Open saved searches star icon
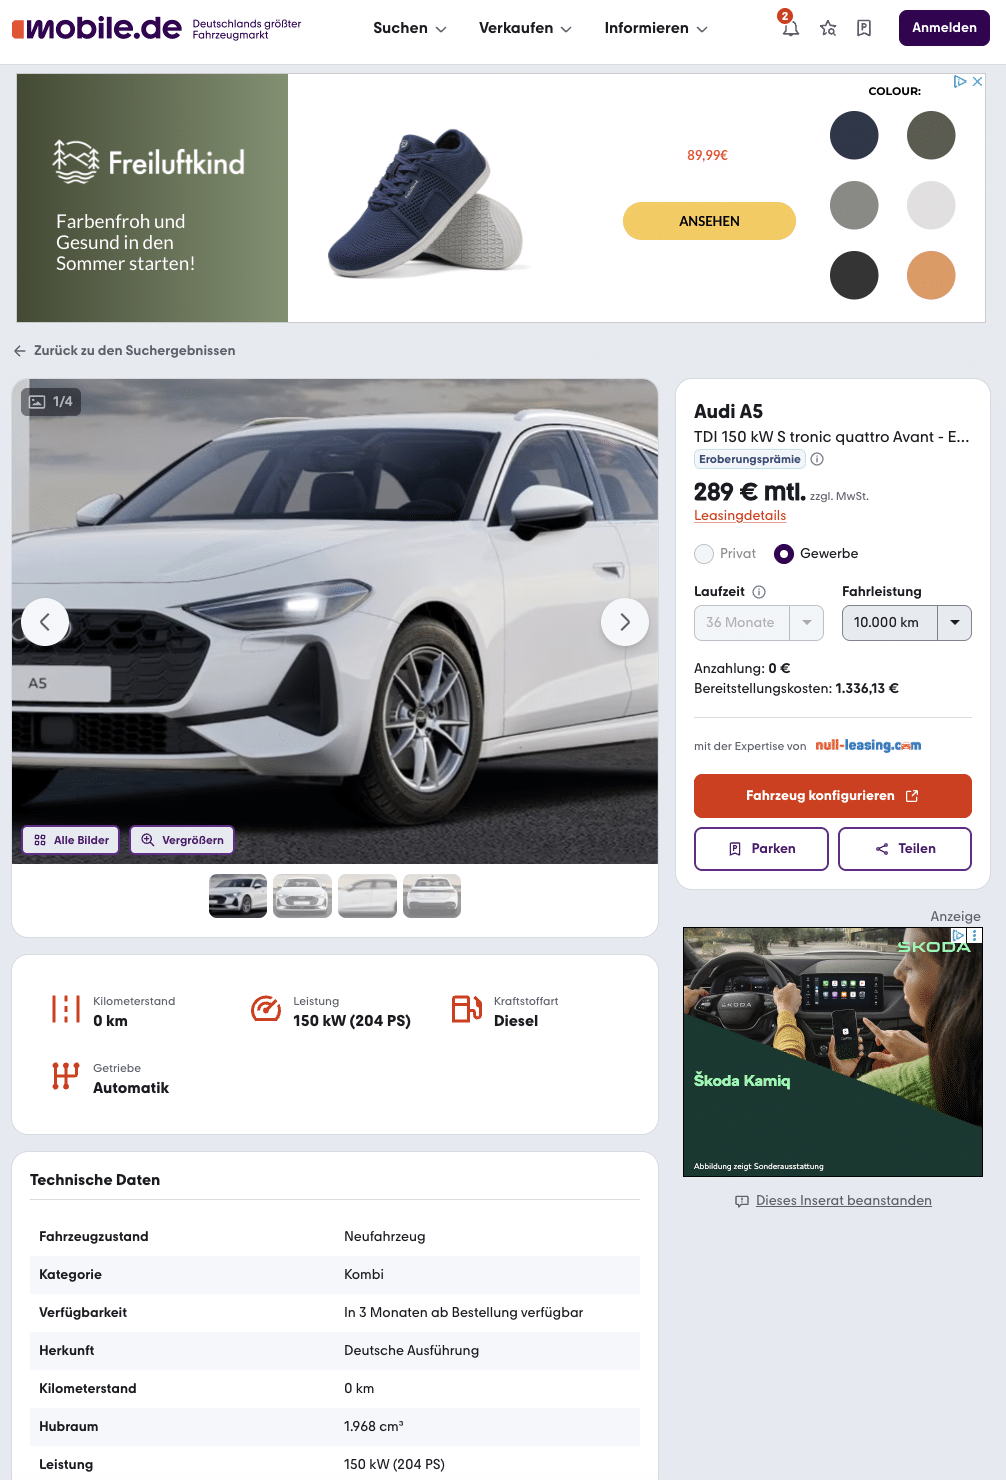The width and height of the screenshot is (1006, 1480). [x=828, y=28]
